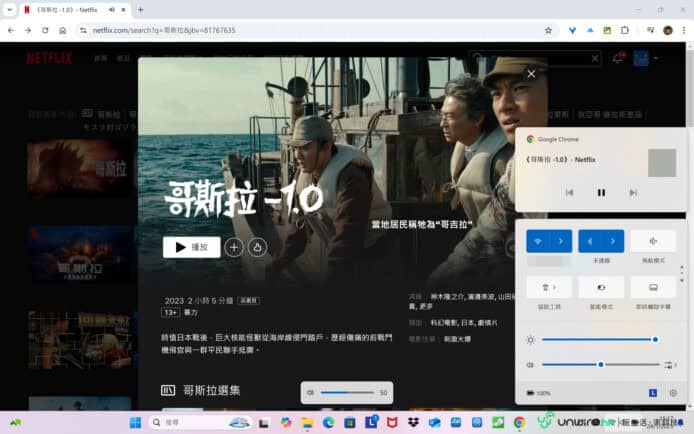Viewport: 694px width, 434px height.
Task: Click the Windows taskbar search box
Action: coord(201,422)
